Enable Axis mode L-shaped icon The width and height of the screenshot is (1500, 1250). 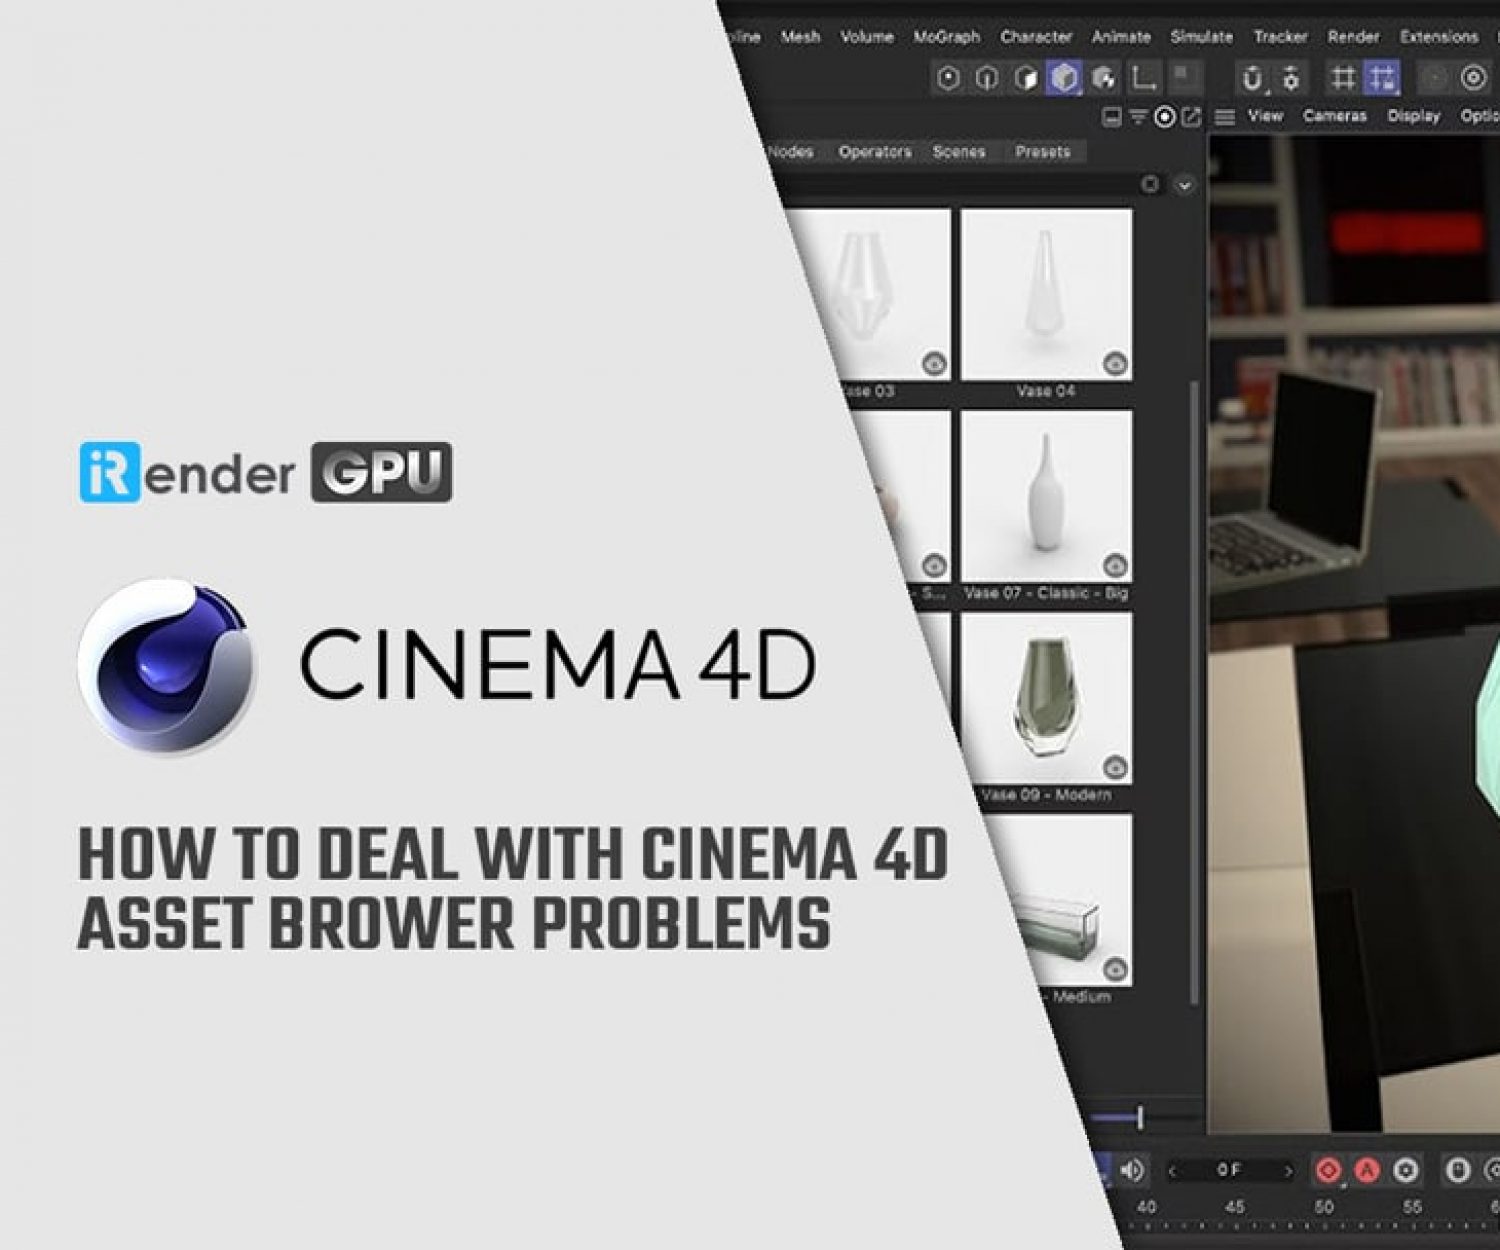point(1142,78)
